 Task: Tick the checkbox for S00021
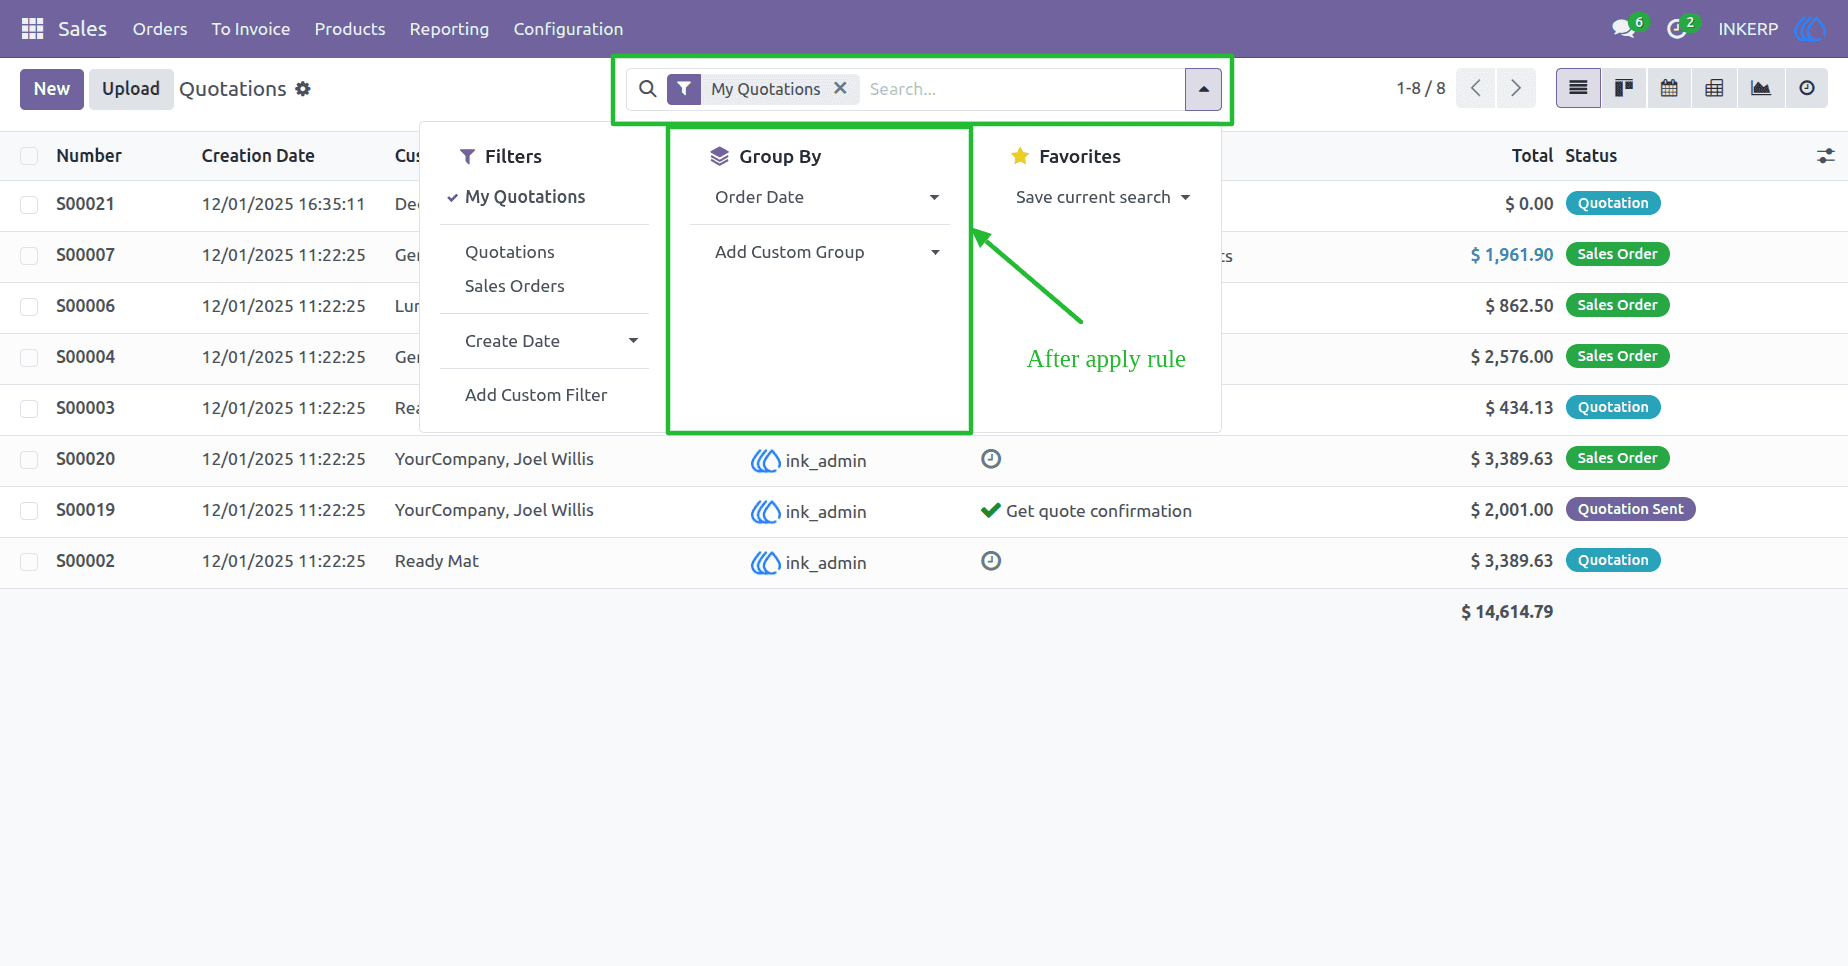29,205
